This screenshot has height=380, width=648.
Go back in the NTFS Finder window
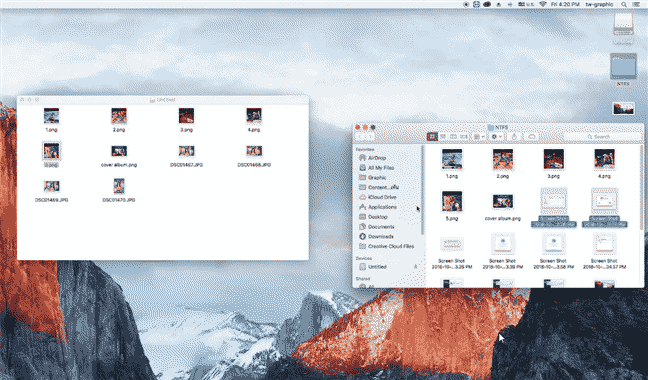pyautogui.click(x=360, y=136)
